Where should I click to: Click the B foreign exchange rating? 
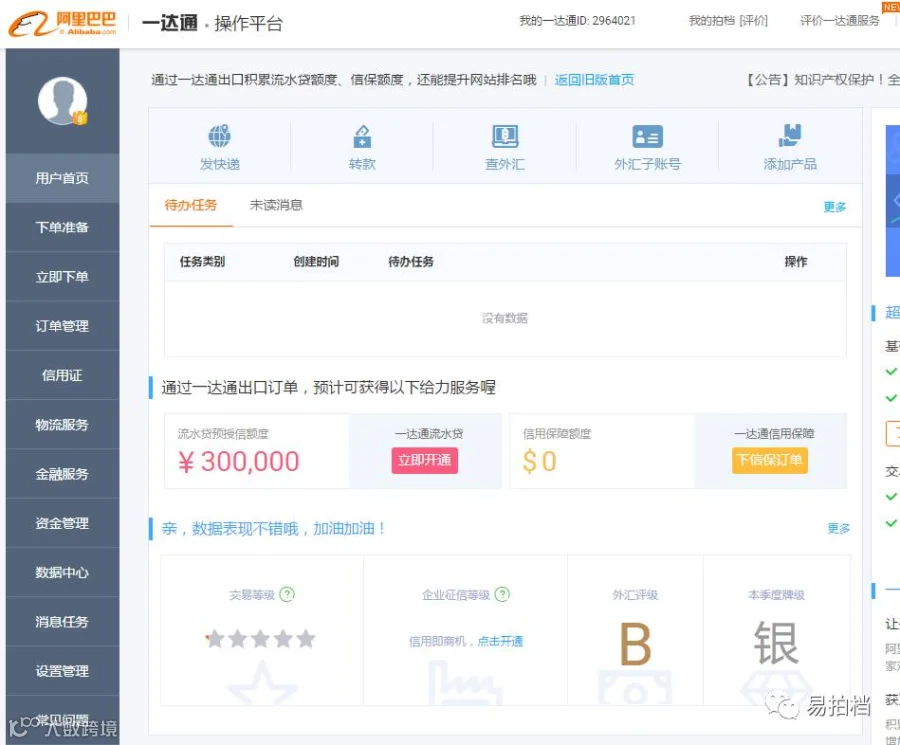(x=635, y=645)
